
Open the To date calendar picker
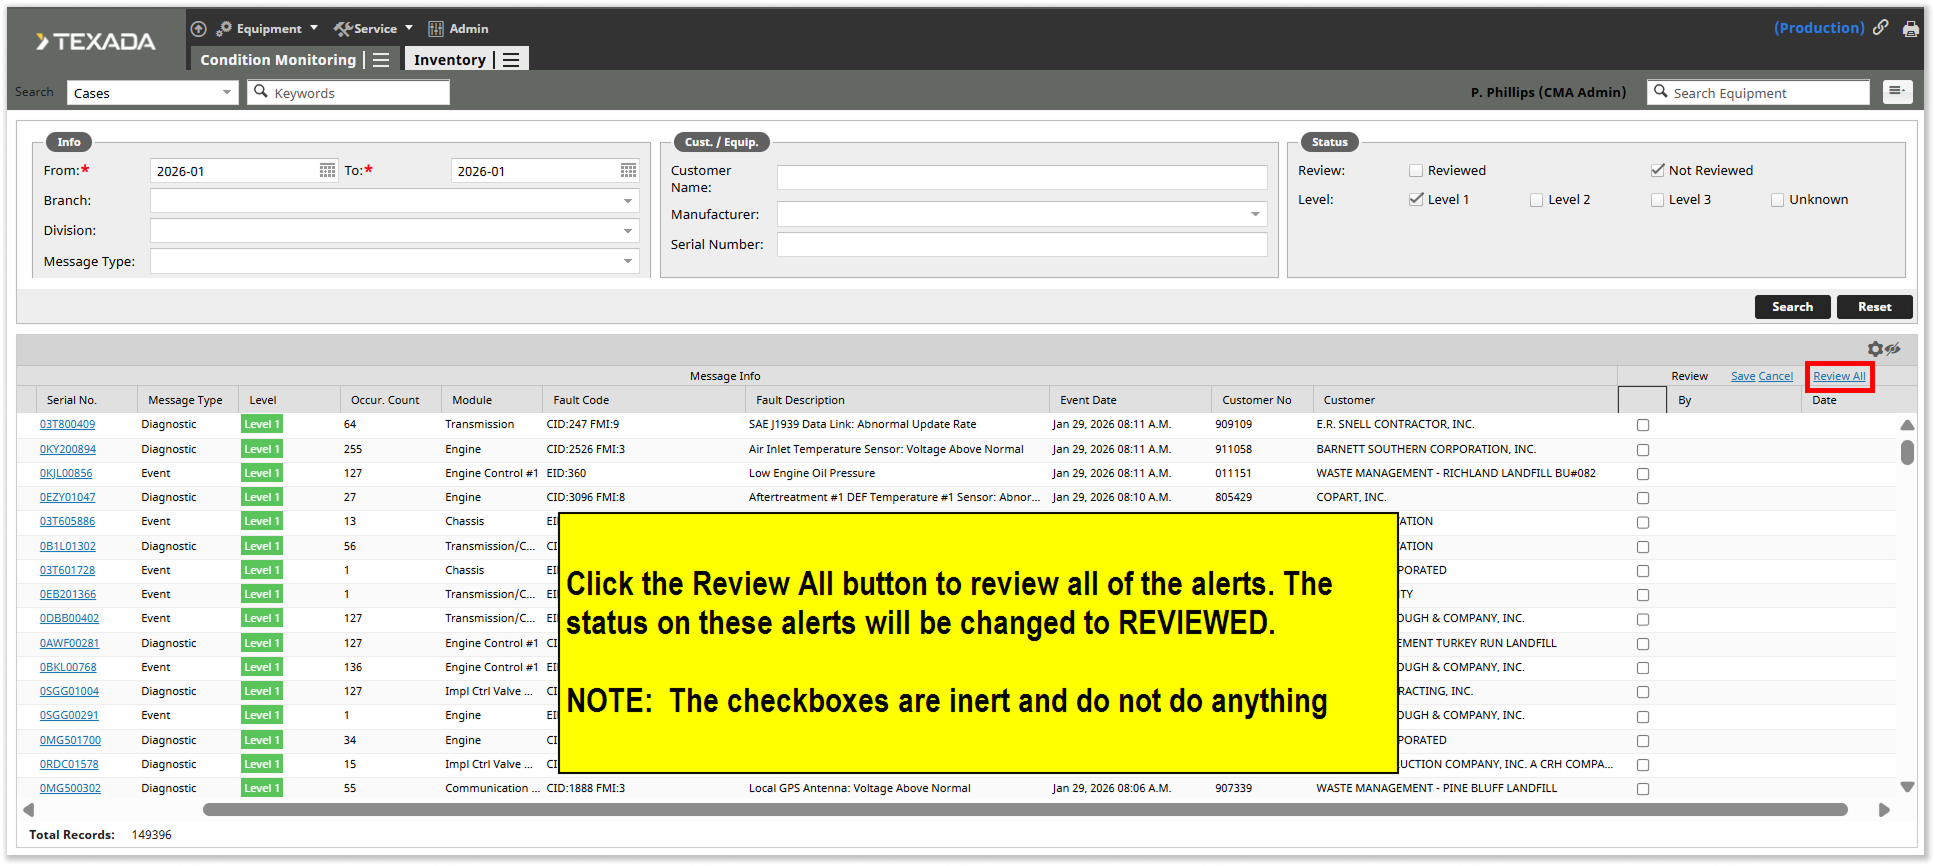(628, 171)
